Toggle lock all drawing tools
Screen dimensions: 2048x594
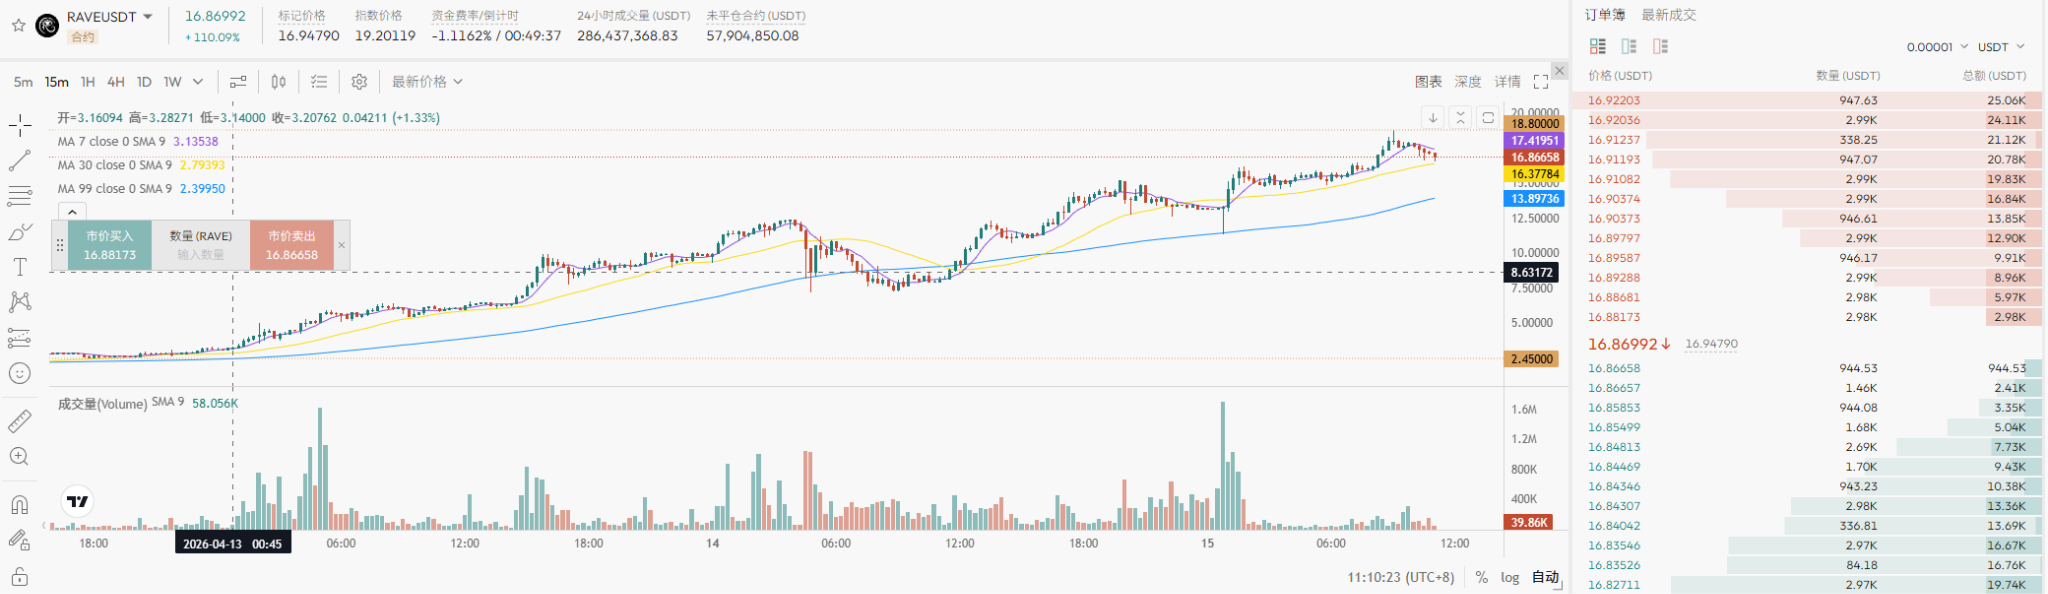[x=20, y=577]
